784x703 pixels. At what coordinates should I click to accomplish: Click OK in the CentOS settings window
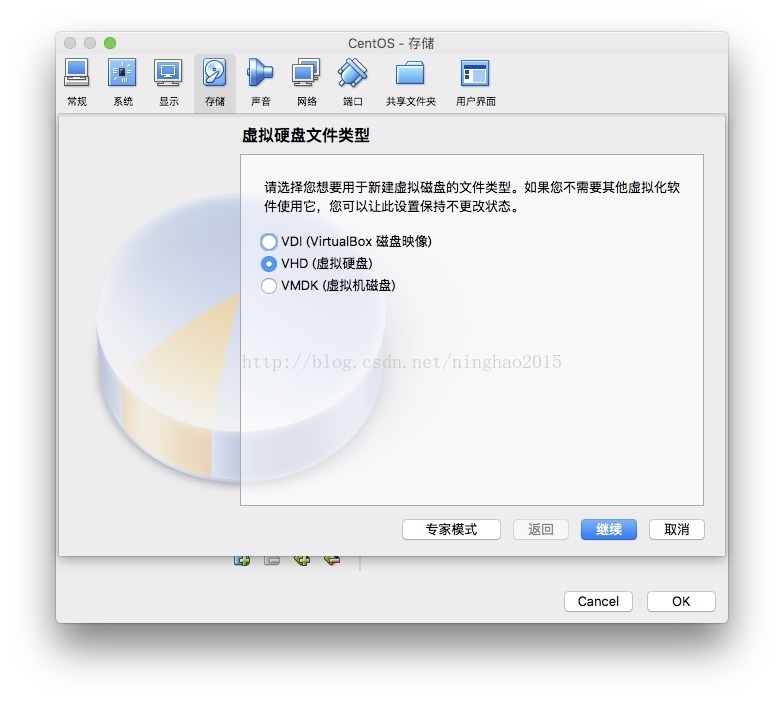681,602
